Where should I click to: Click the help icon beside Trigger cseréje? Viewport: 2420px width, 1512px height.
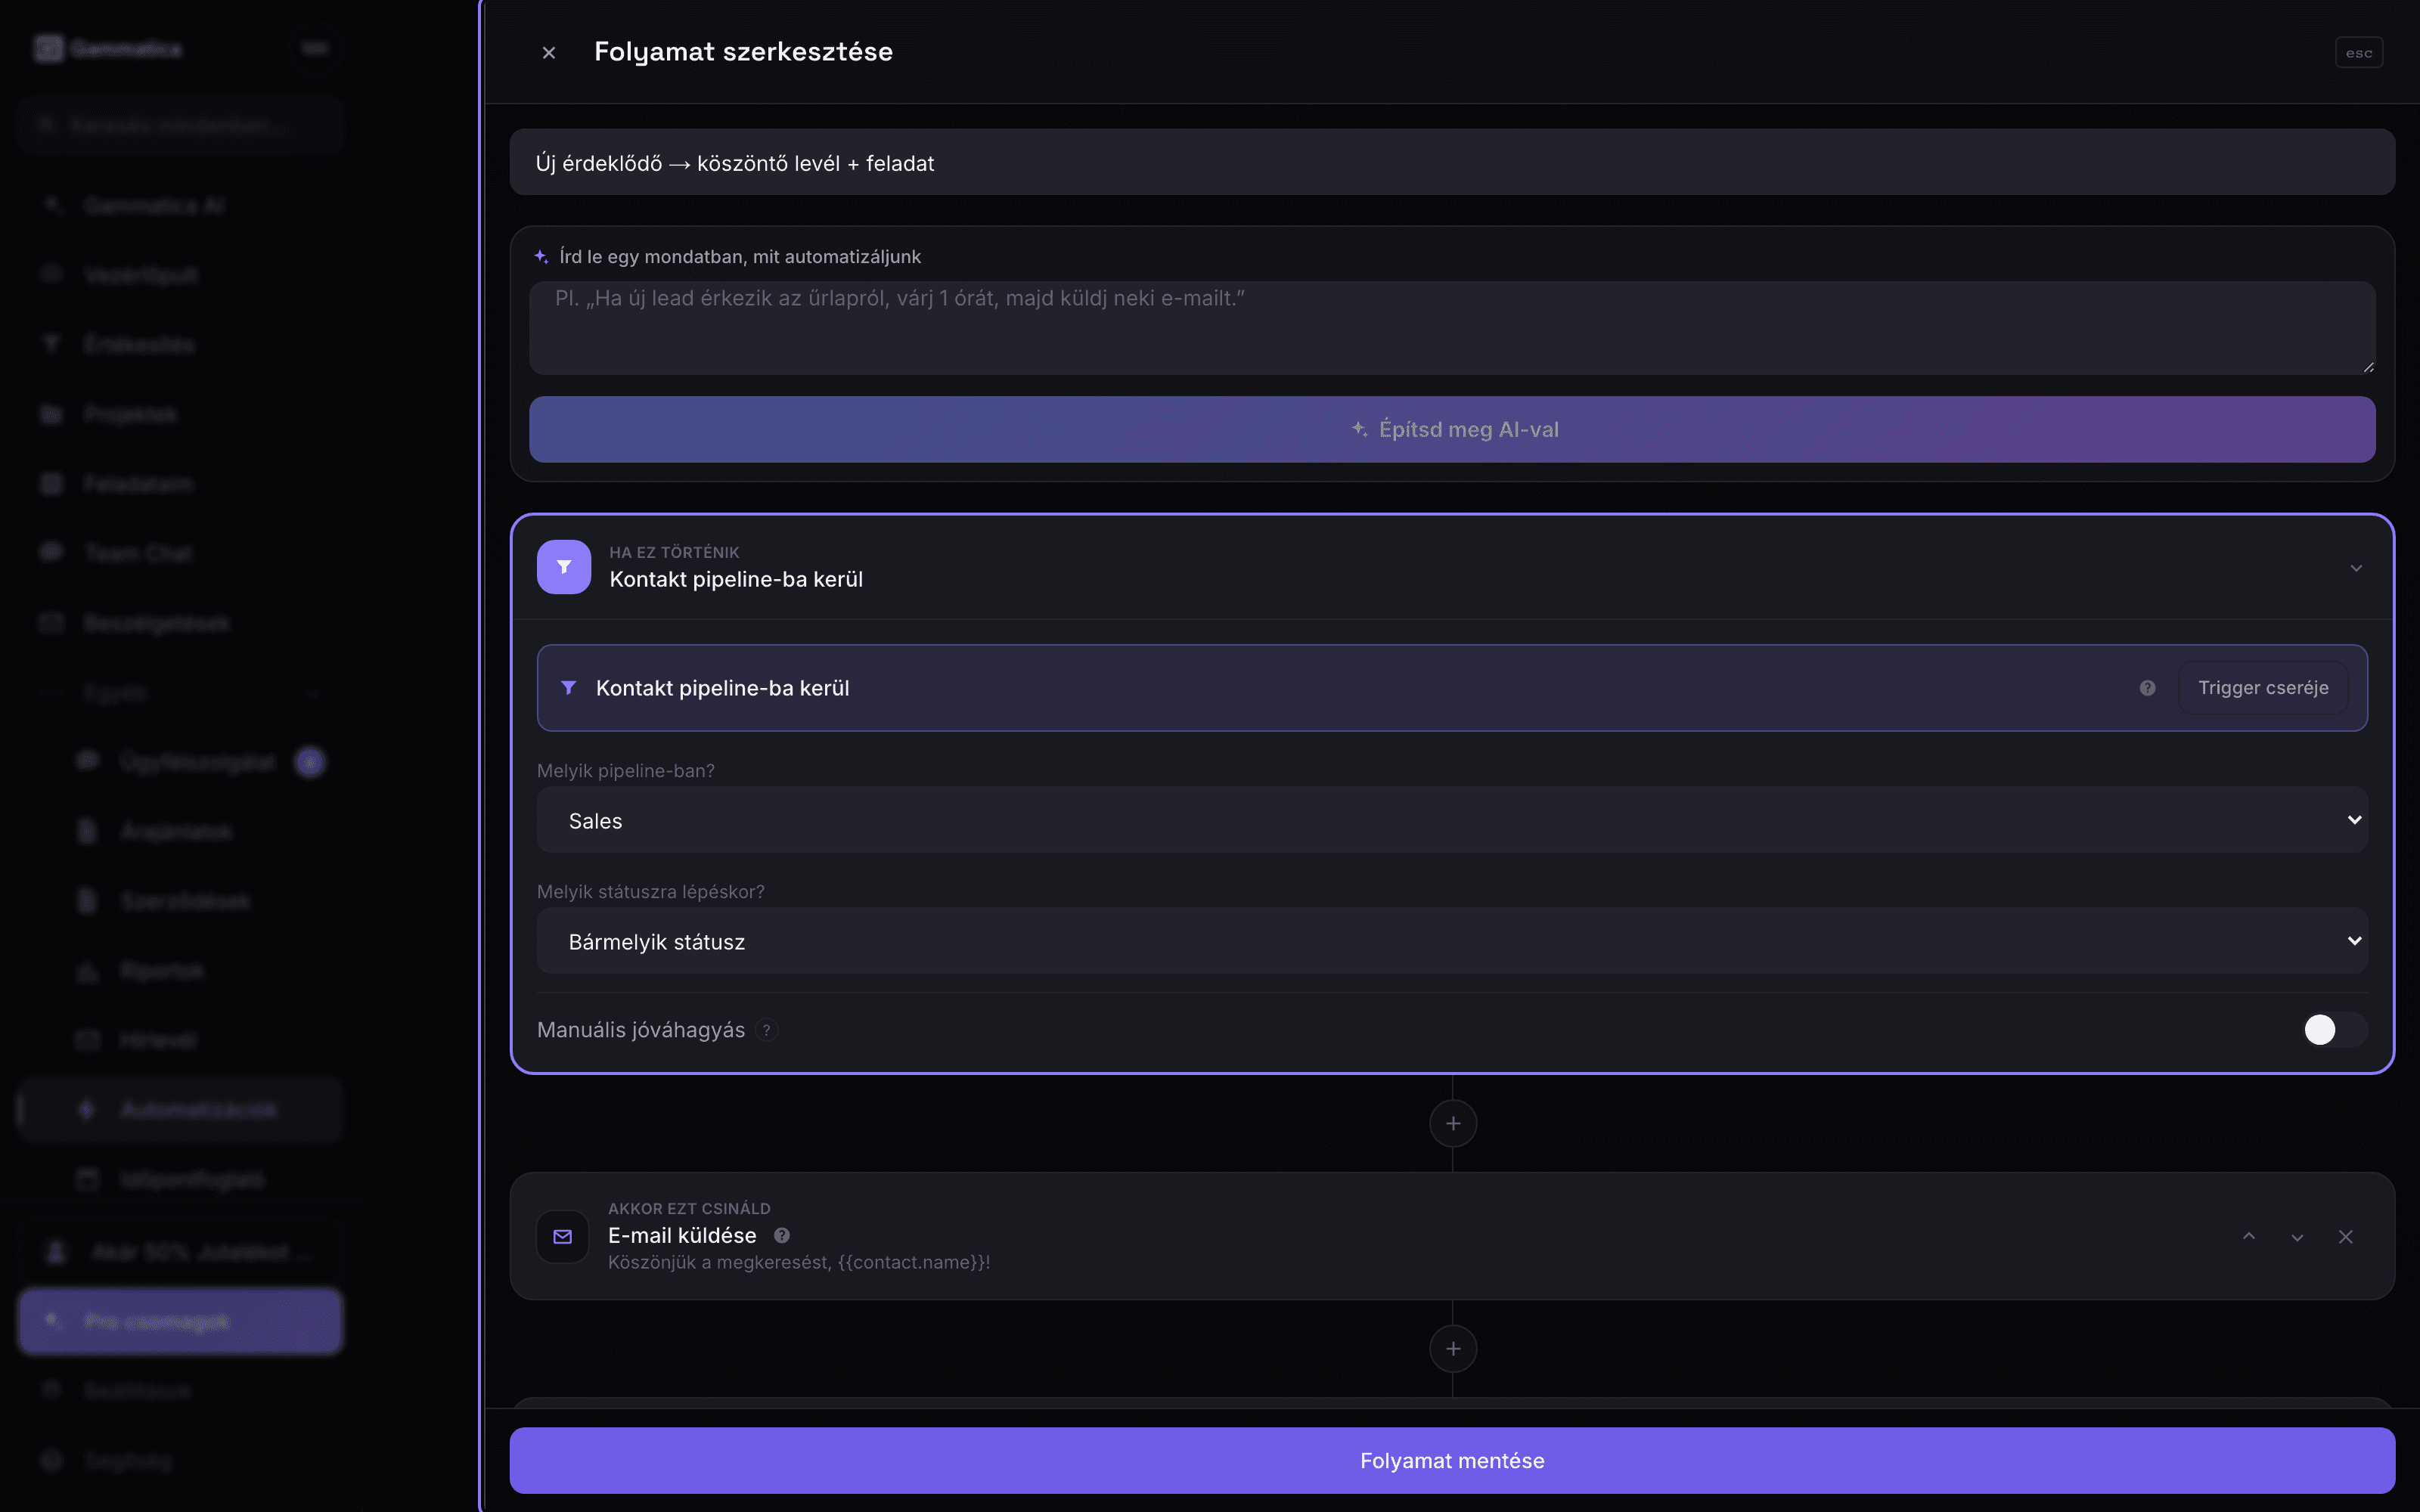pos(2147,688)
